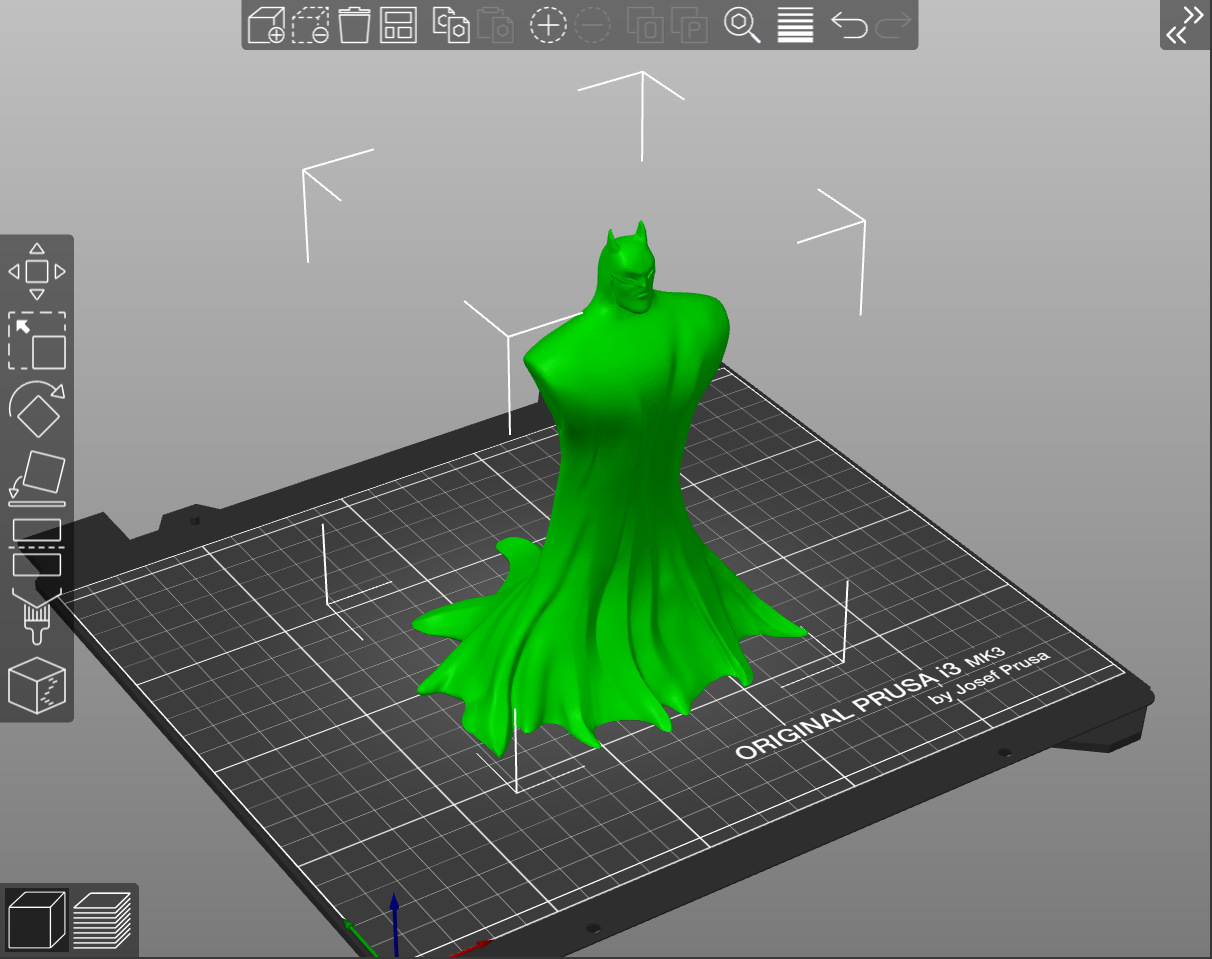Arrange objects on the bed
Viewport: 1212px width, 959px height.
(399, 25)
